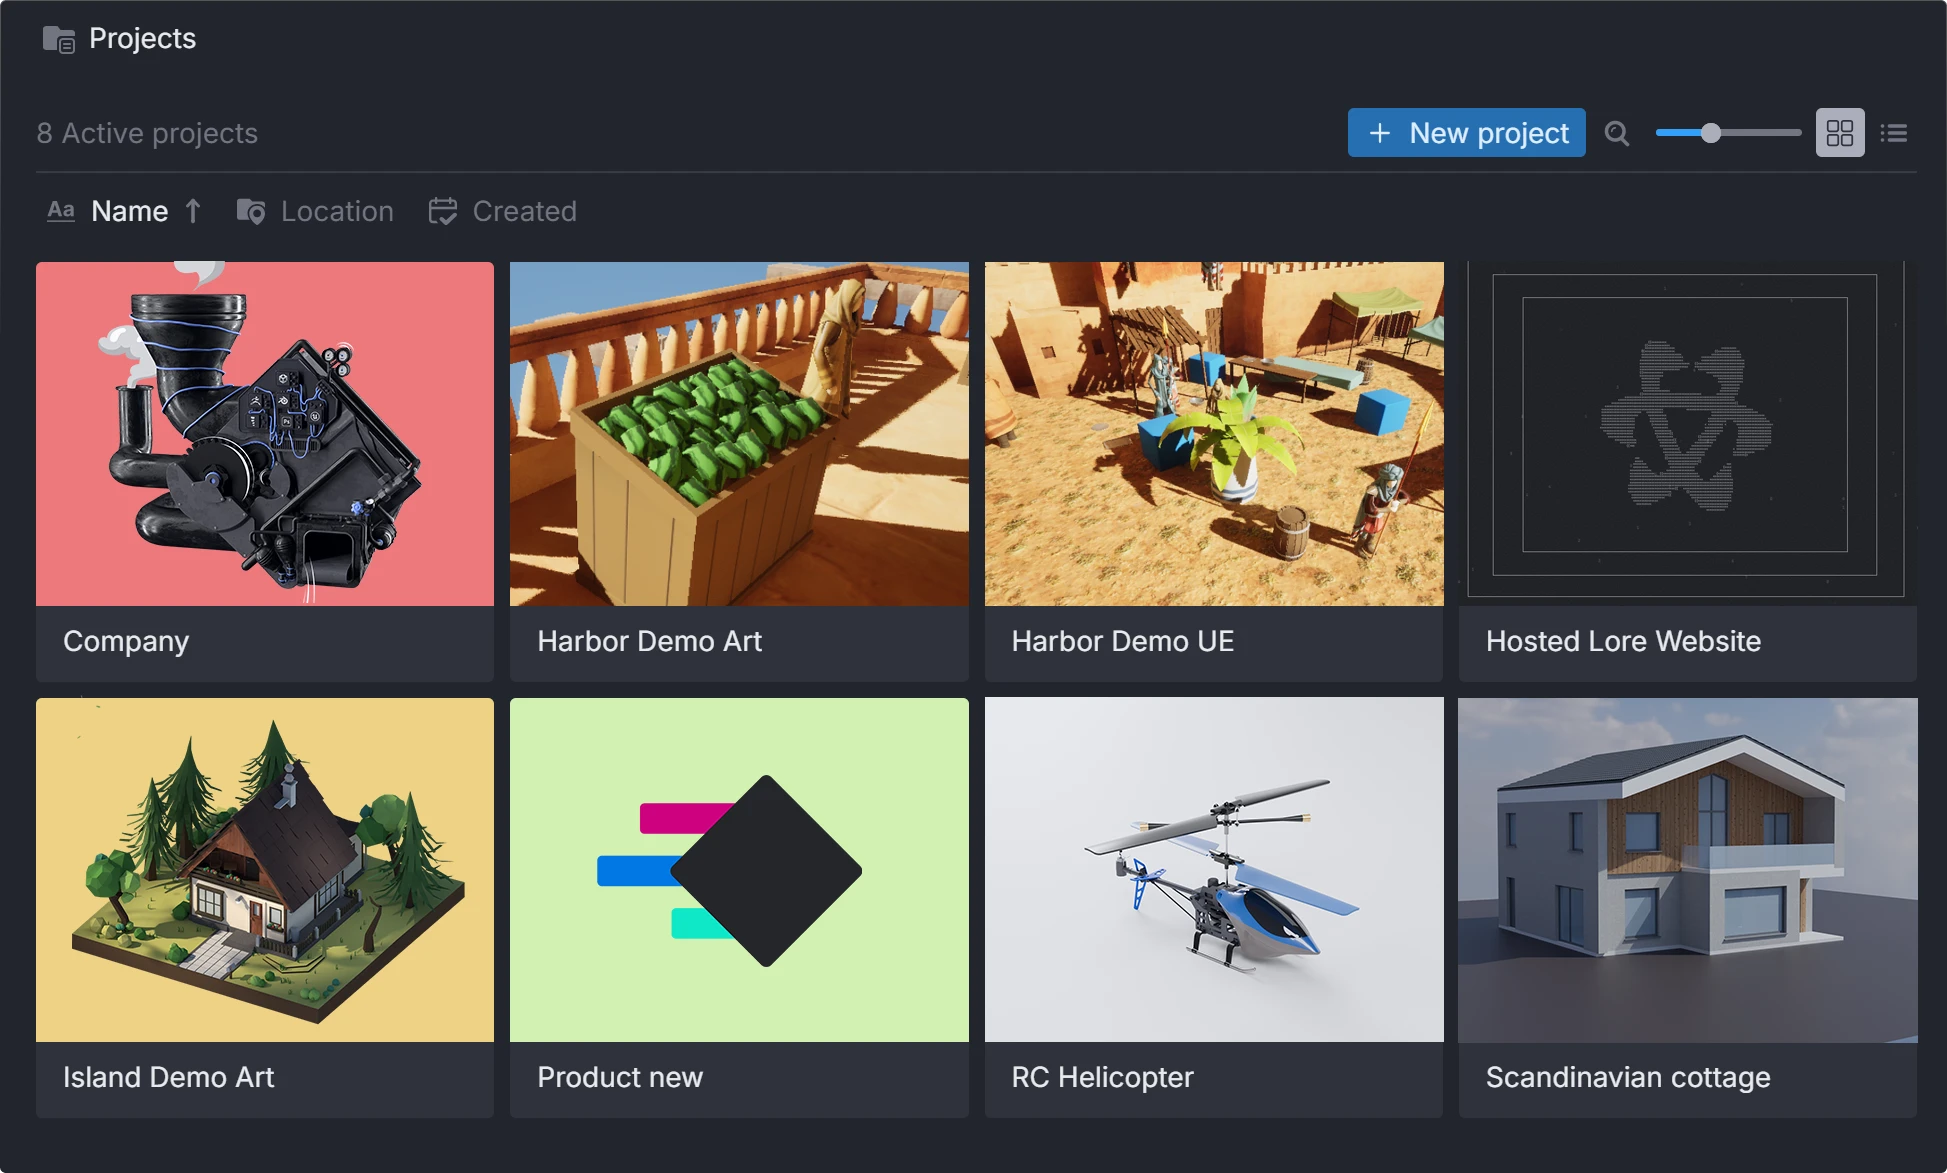Screen dimensions: 1947x1173
Task: Open the Harbor Demo Art thumbnail
Action: (x=739, y=434)
